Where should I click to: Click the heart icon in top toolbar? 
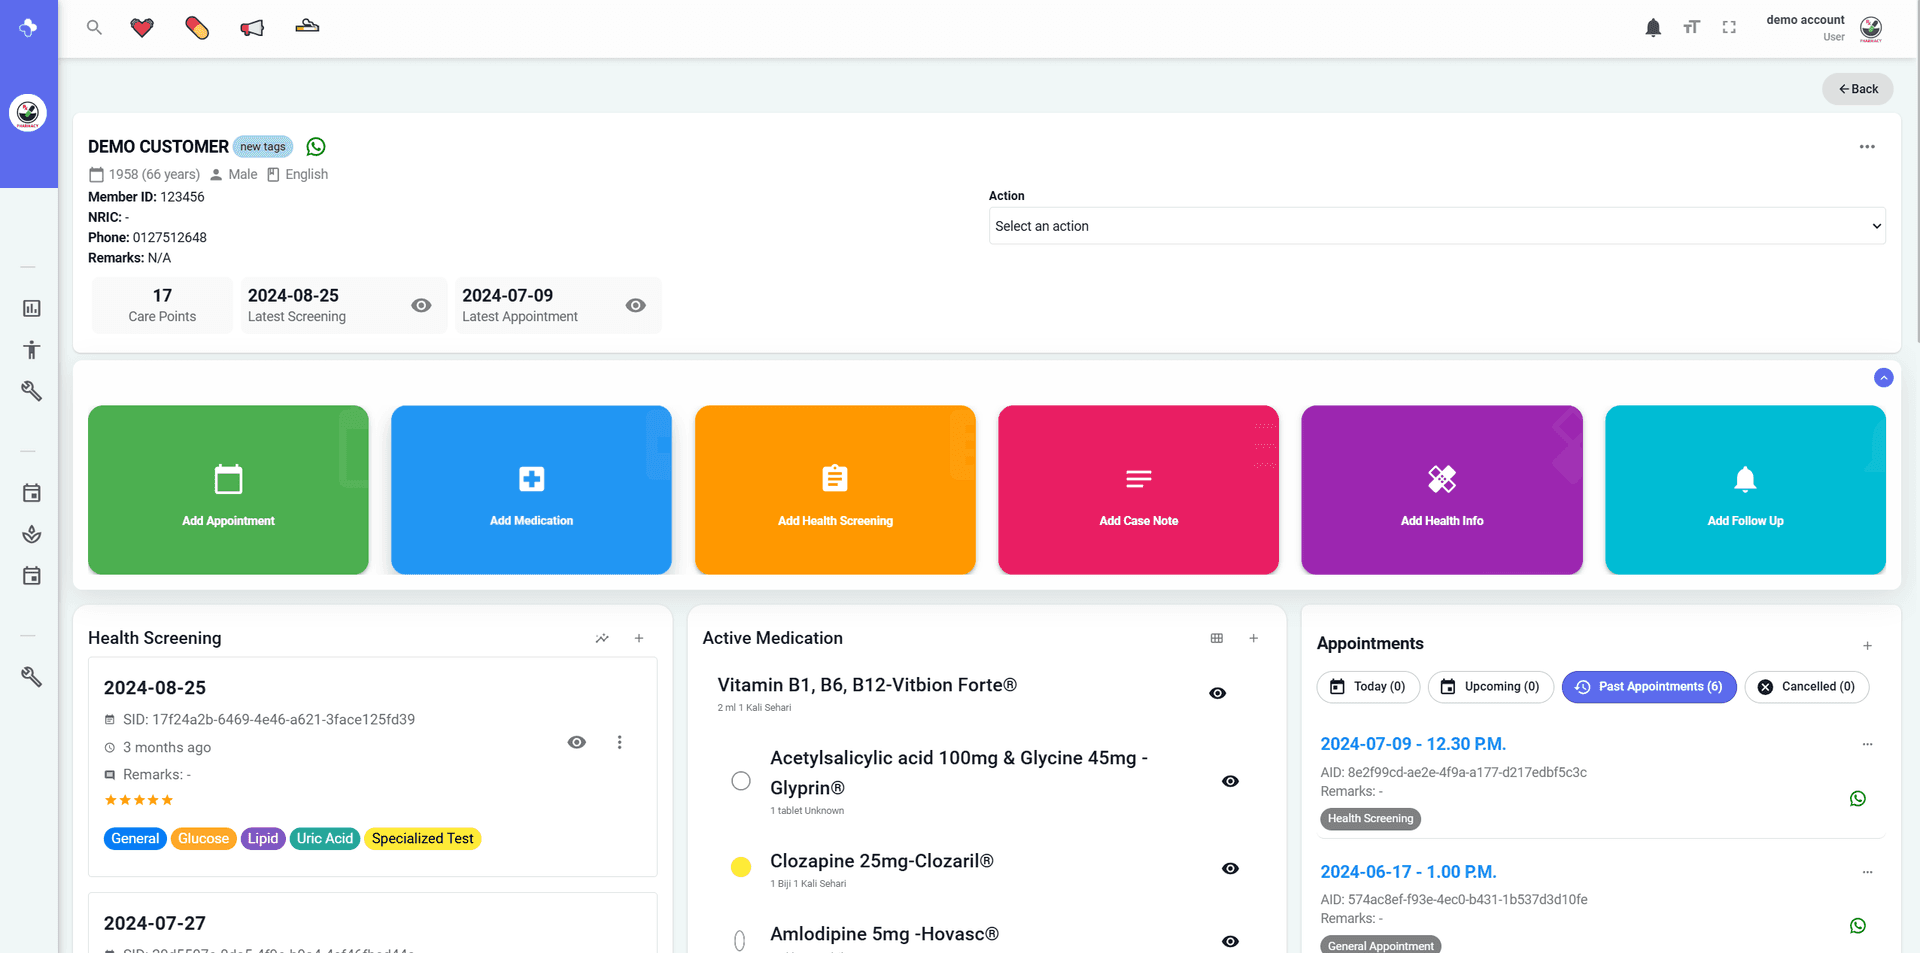click(142, 28)
